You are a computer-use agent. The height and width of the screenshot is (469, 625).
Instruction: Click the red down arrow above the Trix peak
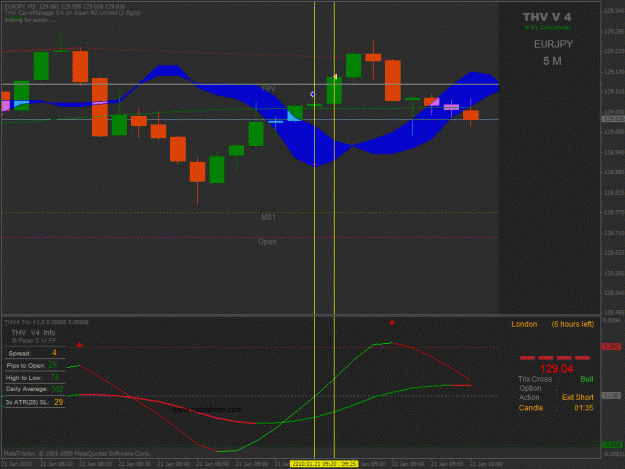pyautogui.click(x=392, y=322)
